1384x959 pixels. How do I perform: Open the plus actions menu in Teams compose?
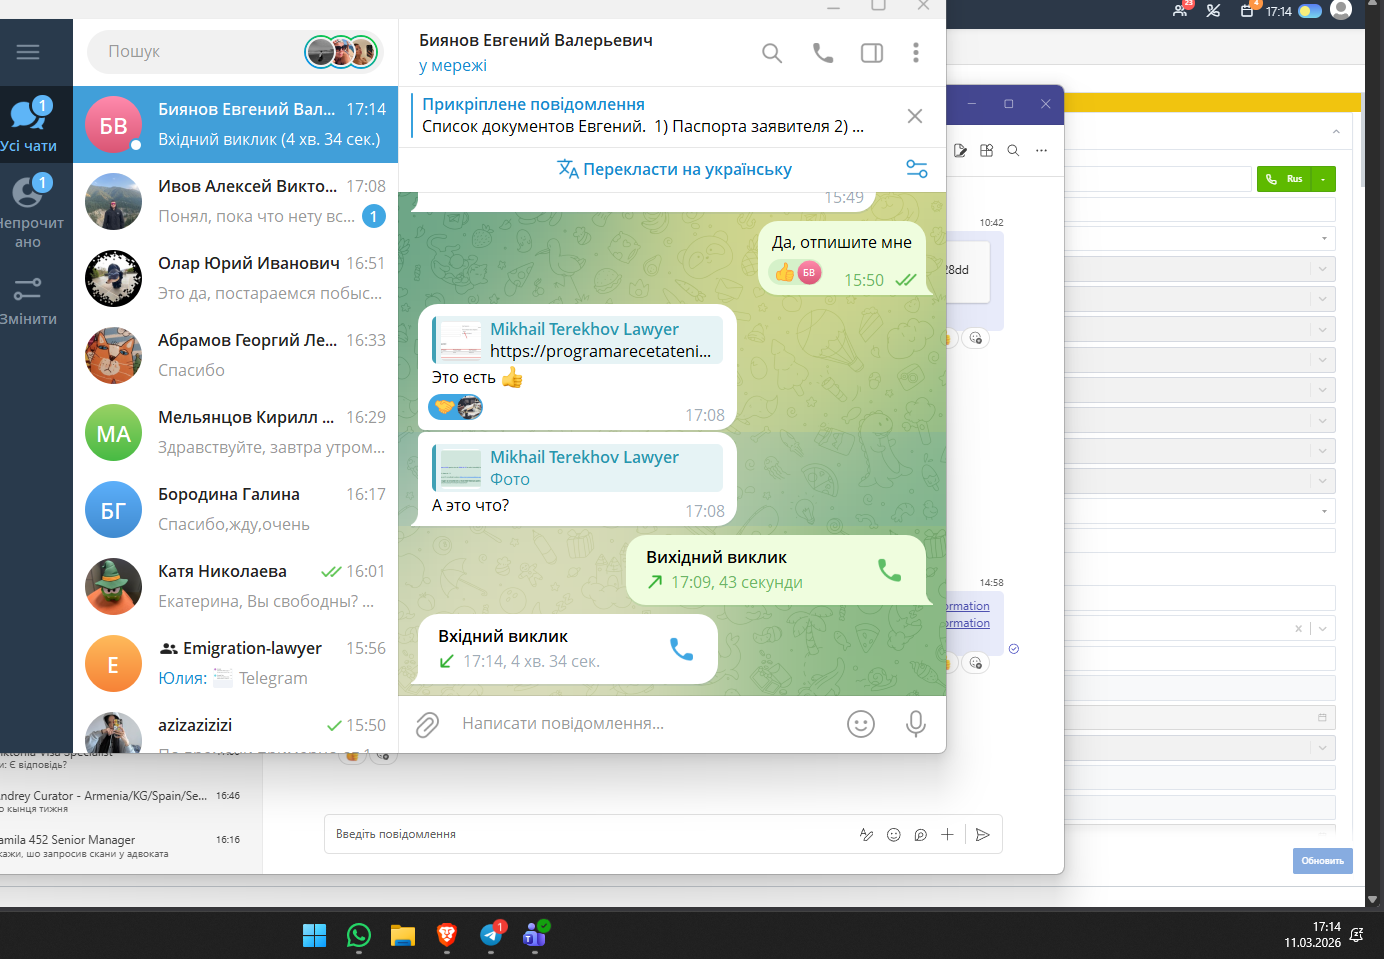pyautogui.click(x=947, y=835)
